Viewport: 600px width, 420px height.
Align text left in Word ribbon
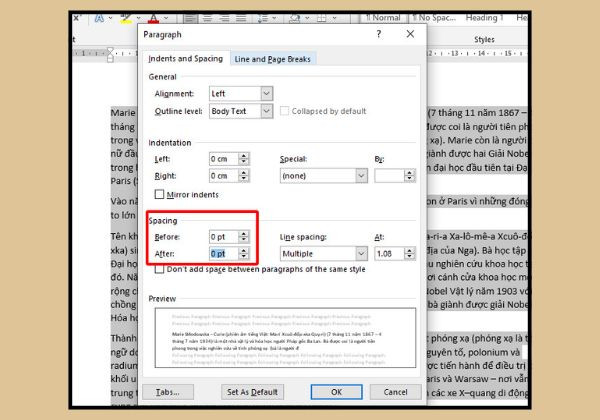190,18
